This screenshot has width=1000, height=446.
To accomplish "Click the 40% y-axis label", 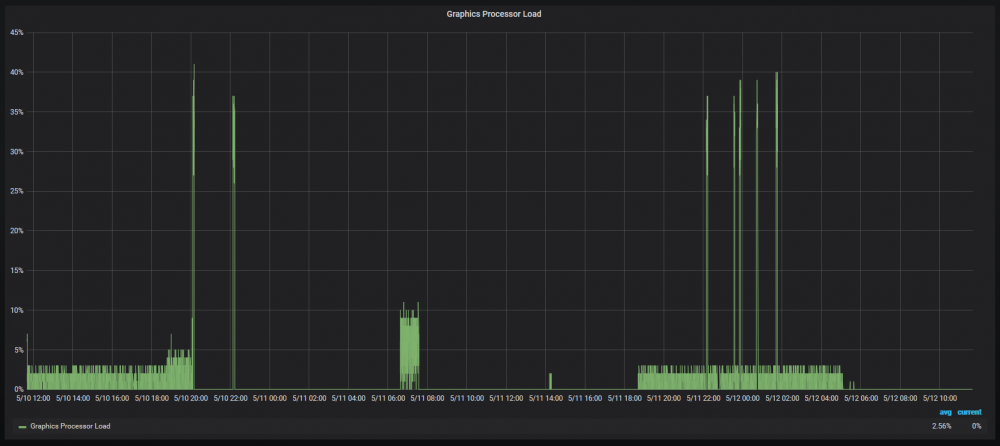I will [17, 72].
